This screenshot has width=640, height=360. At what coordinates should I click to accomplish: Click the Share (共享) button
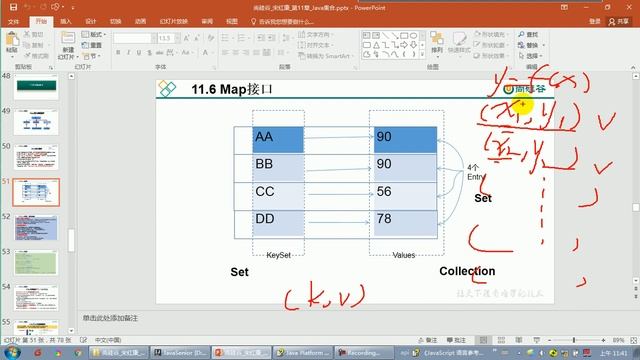tap(619, 22)
